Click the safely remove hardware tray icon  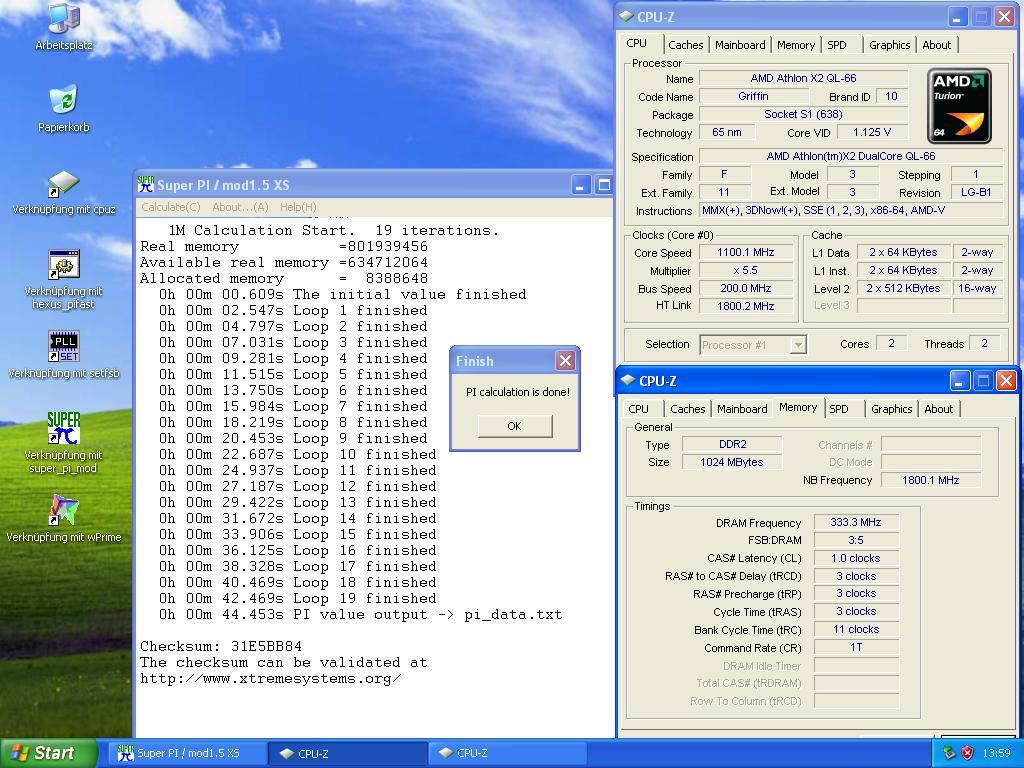tap(950, 753)
